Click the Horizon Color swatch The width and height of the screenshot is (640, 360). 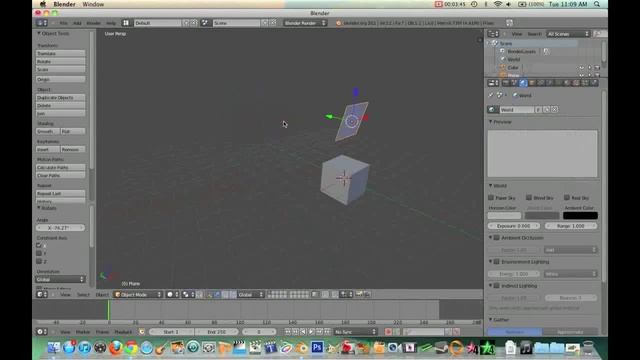coord(504,216)
